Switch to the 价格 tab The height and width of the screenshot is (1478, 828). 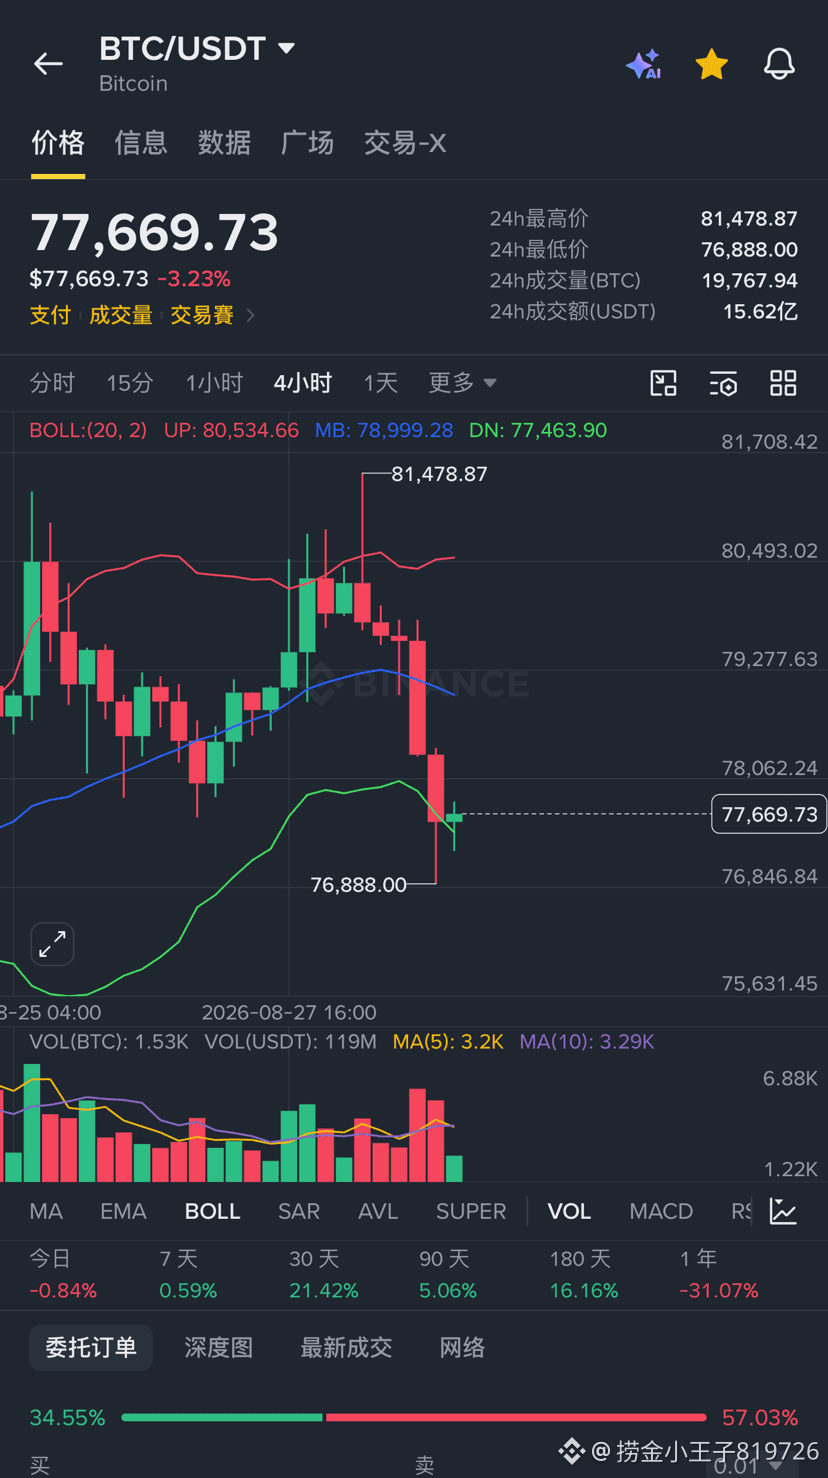tap(58, 143)
